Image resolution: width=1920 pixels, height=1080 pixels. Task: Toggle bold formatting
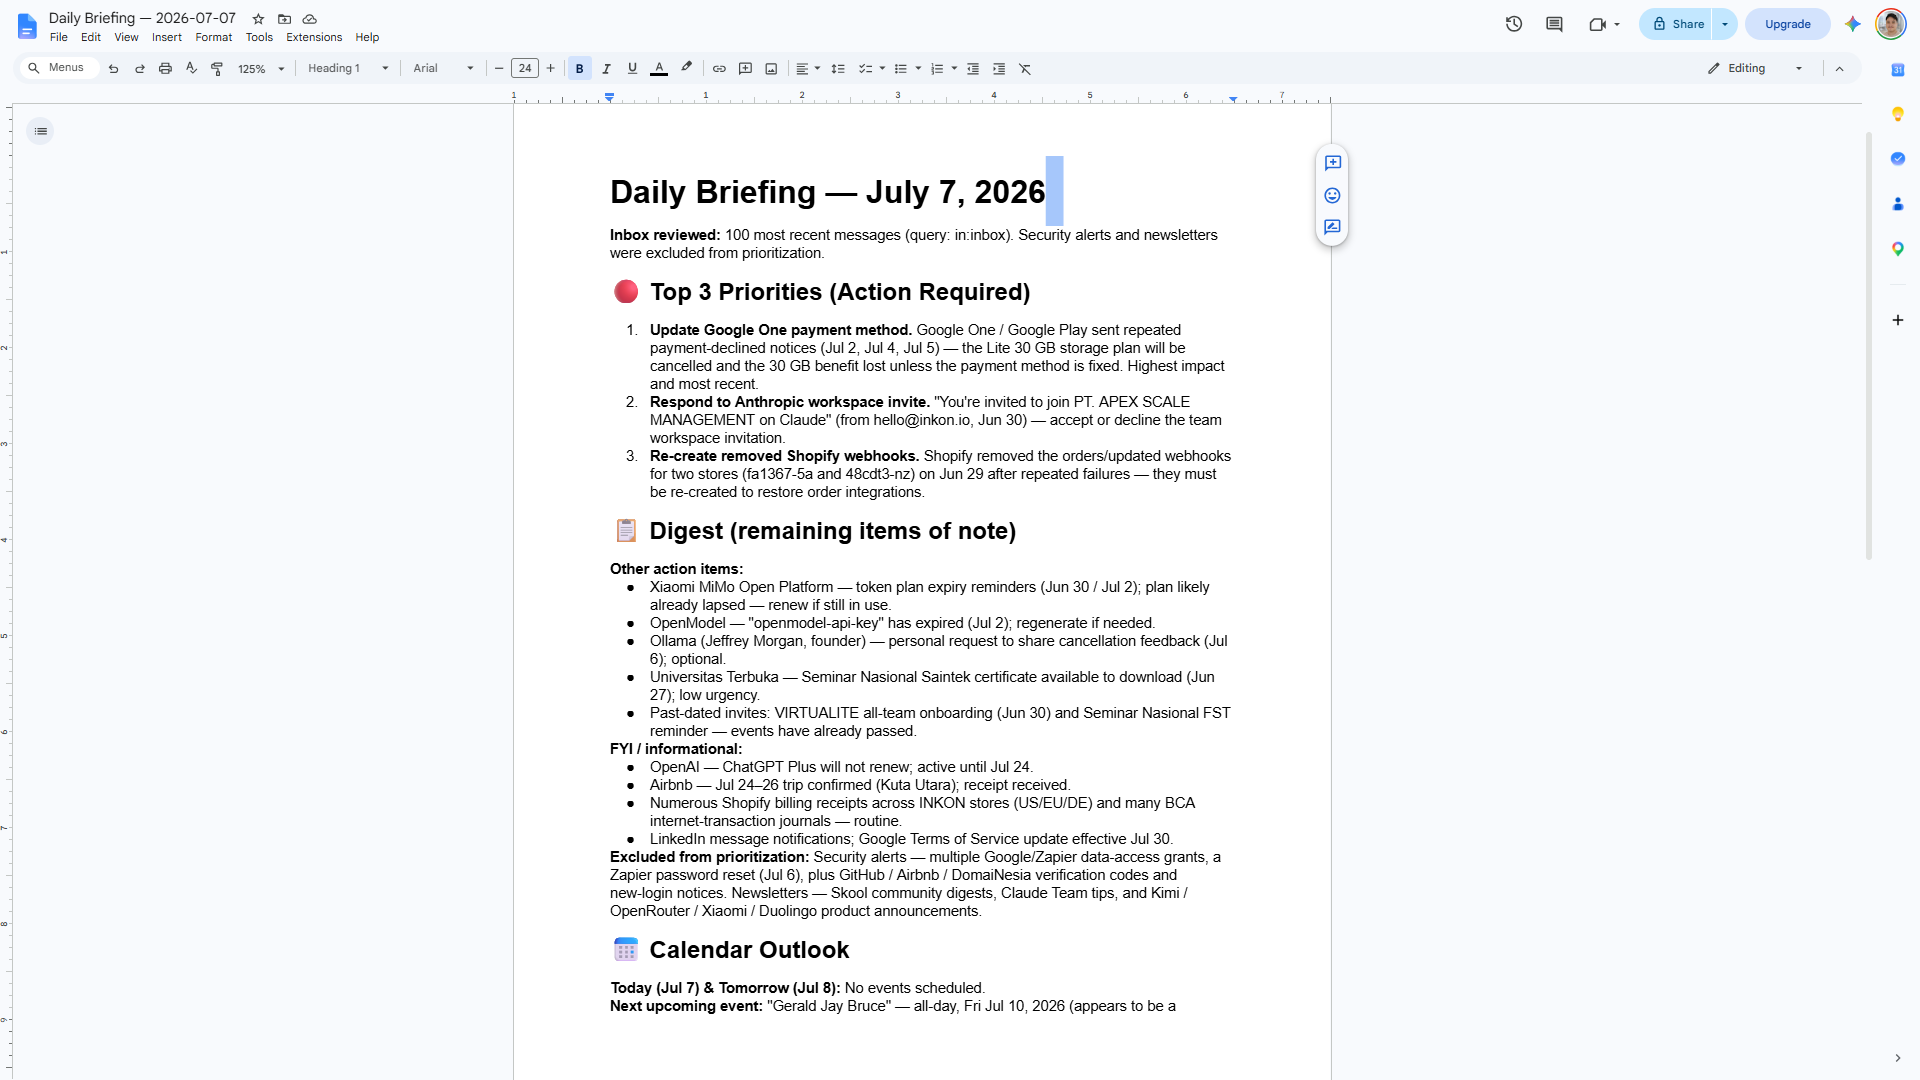point(579,69)
